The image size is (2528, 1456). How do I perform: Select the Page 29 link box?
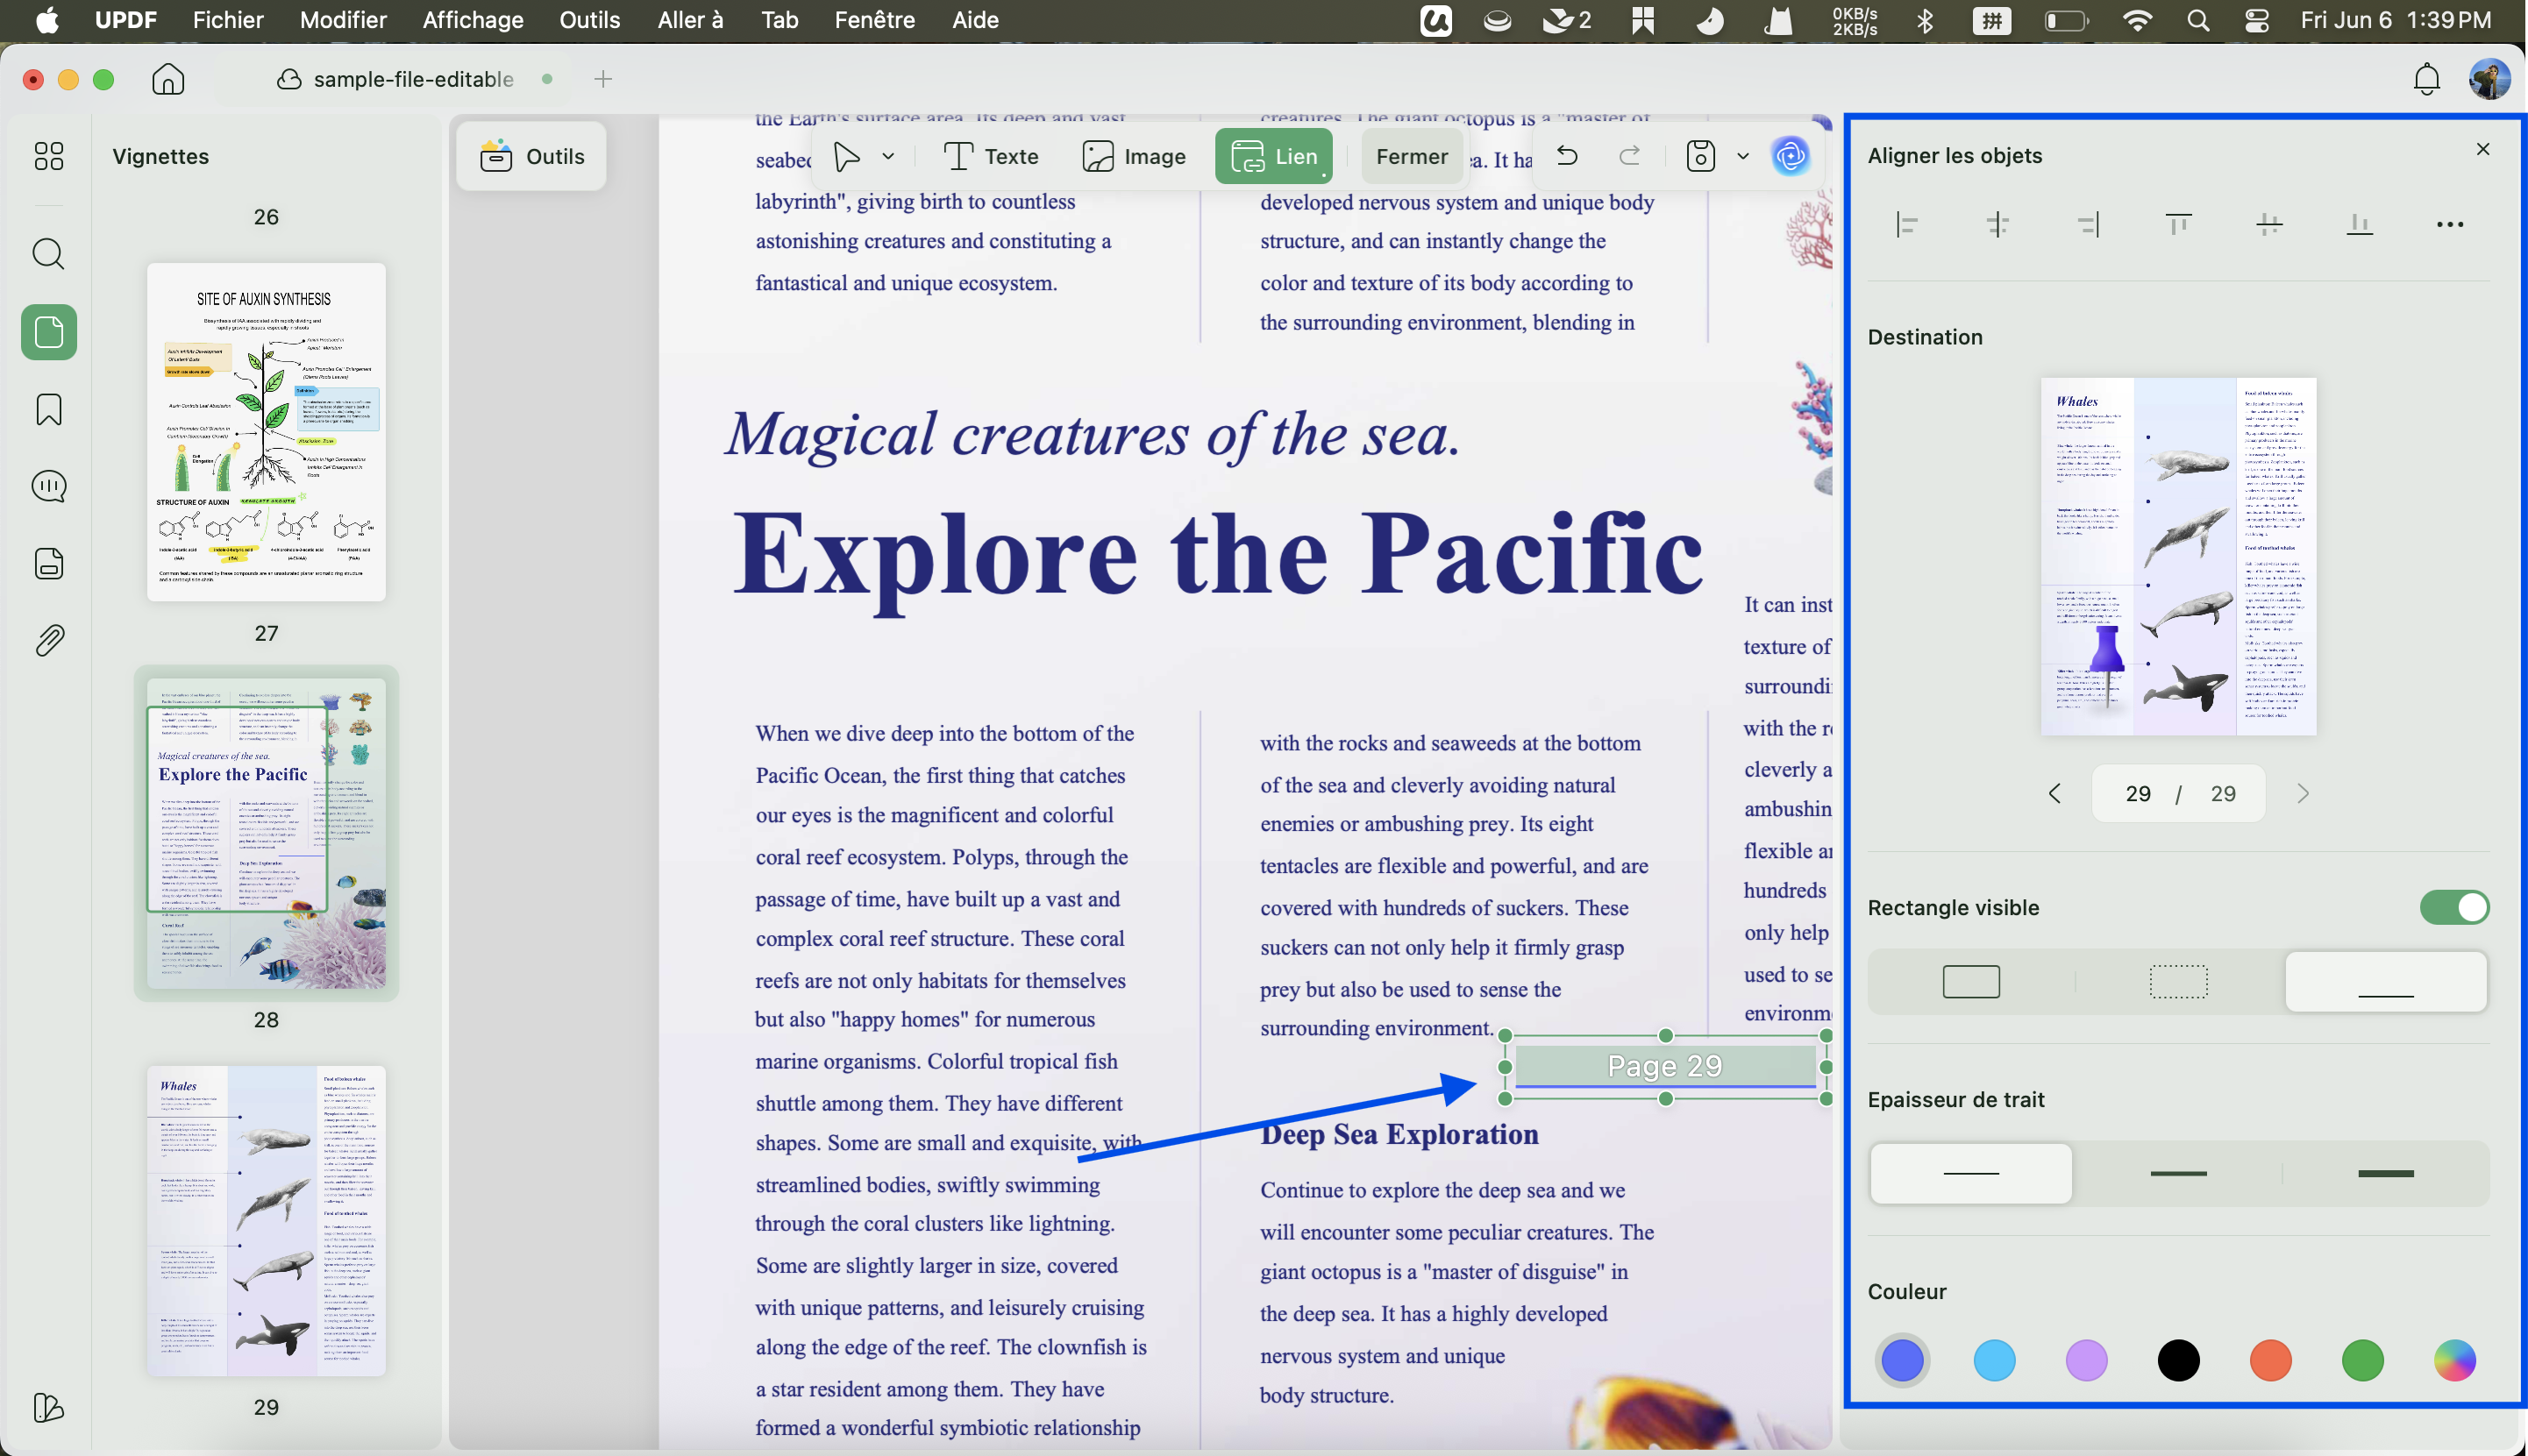tap(1665, 1067)
